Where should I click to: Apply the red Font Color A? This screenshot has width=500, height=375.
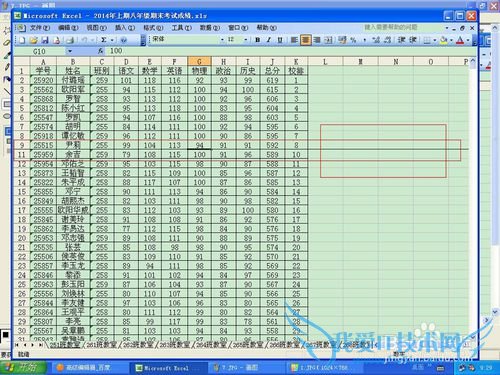coord(460,40)
